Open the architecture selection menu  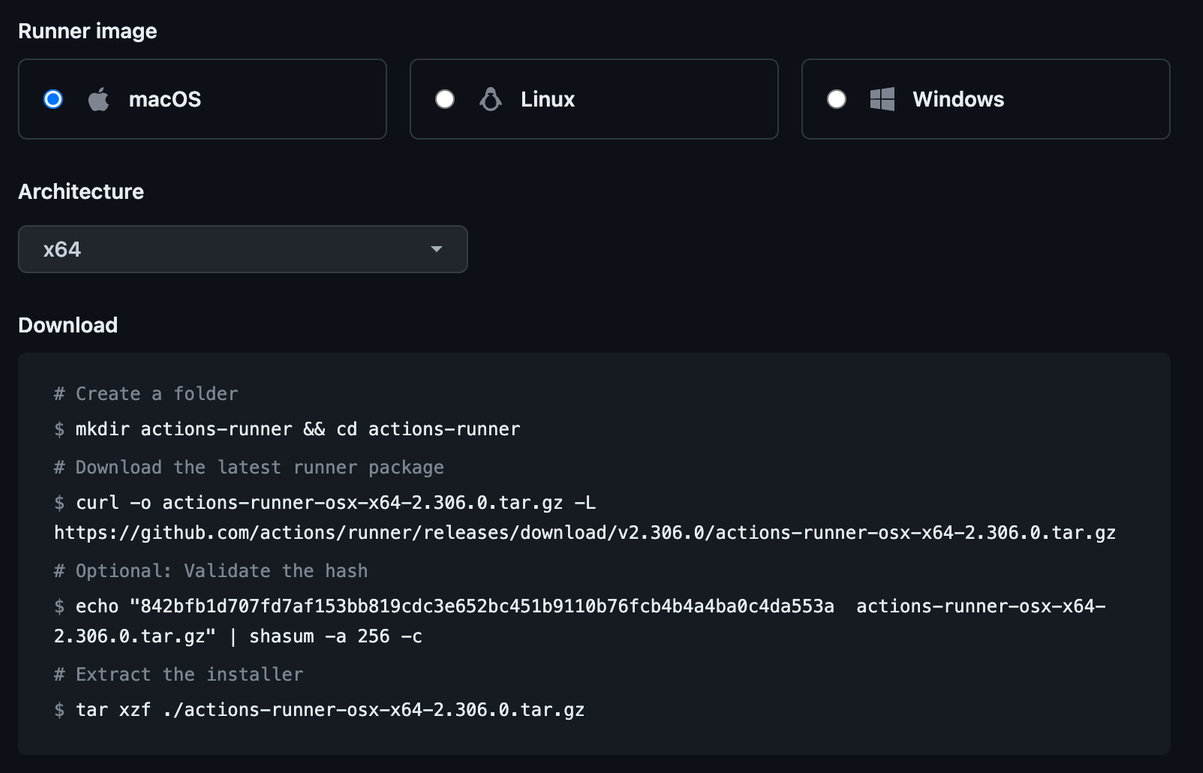(x=243, y=248)
